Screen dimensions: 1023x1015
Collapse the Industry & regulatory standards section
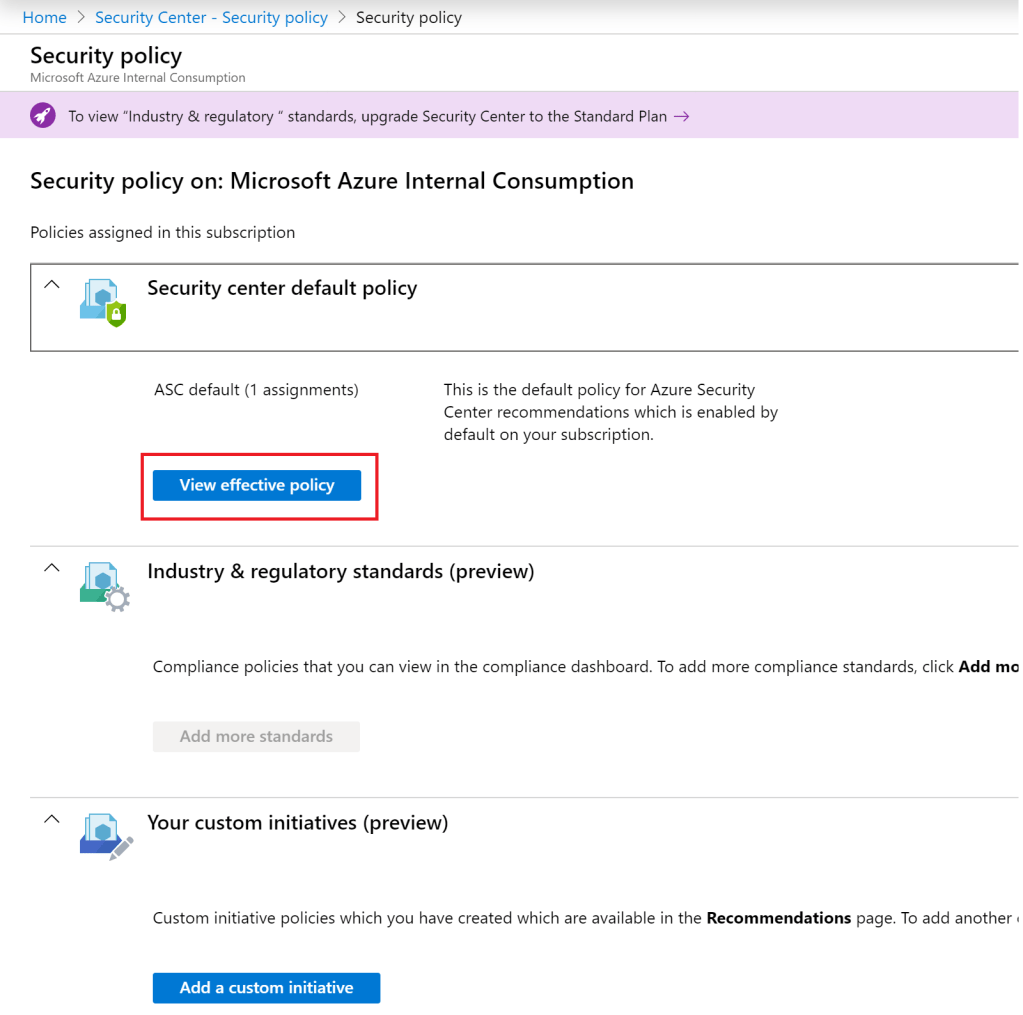pyautogui.click(x=52, y=568)
